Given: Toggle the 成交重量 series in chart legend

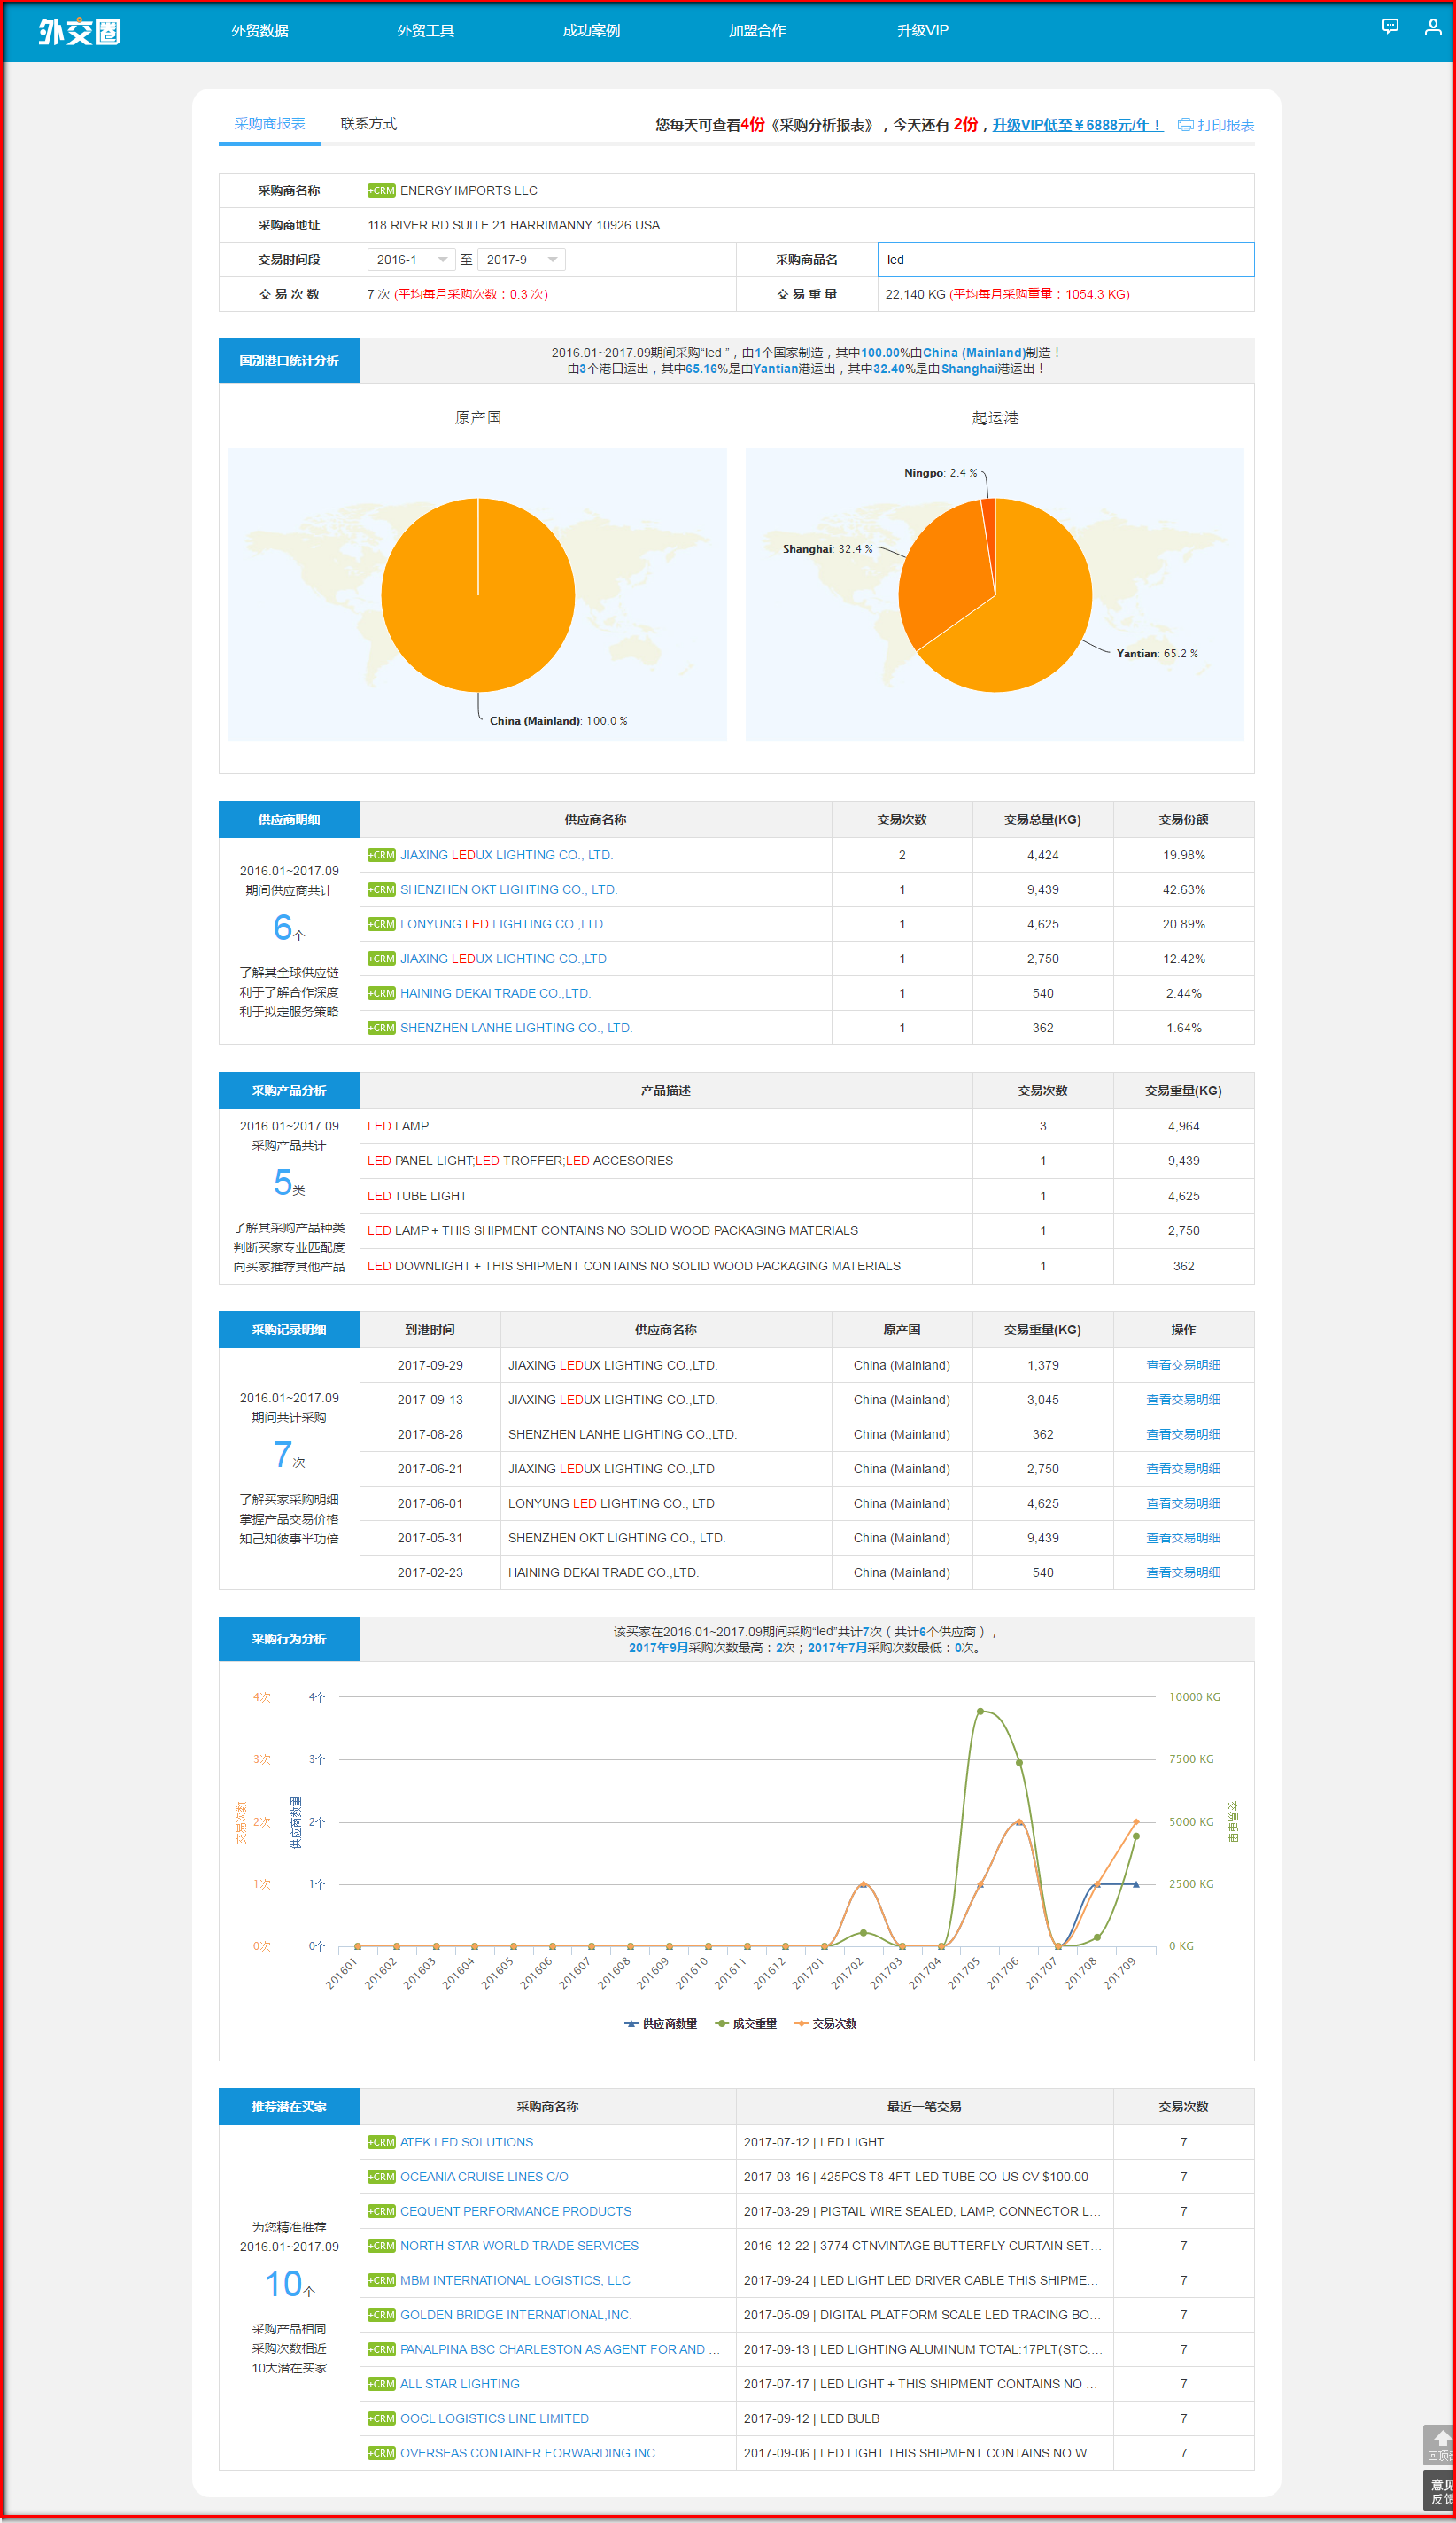Looking at the screenshot, I should 746,2023.
